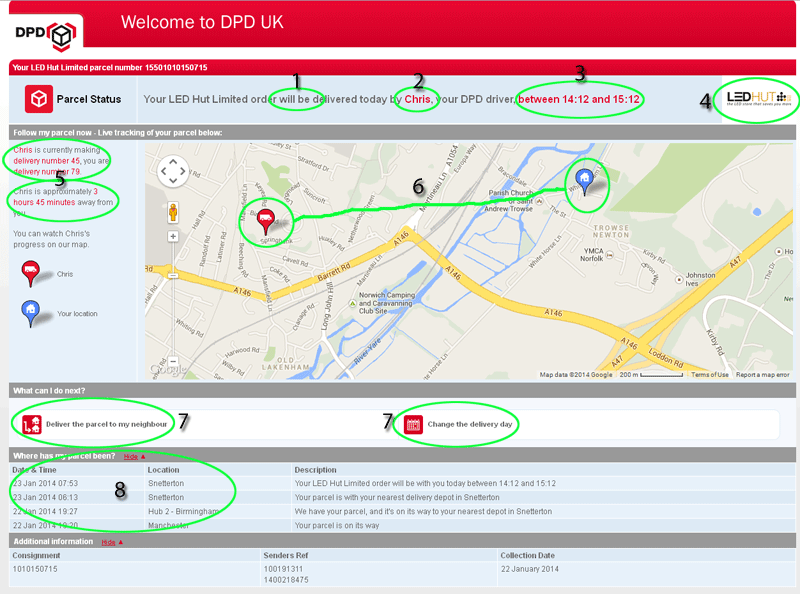Viewport: 800px width, 594px height.
Task: Click the Manchester location cell
Action: click(168, 526)
